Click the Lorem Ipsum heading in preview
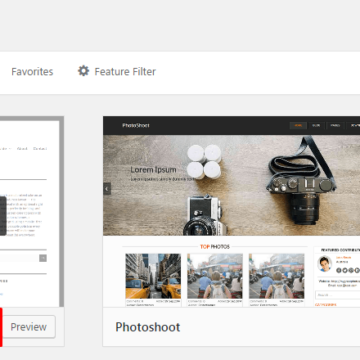 153,169
